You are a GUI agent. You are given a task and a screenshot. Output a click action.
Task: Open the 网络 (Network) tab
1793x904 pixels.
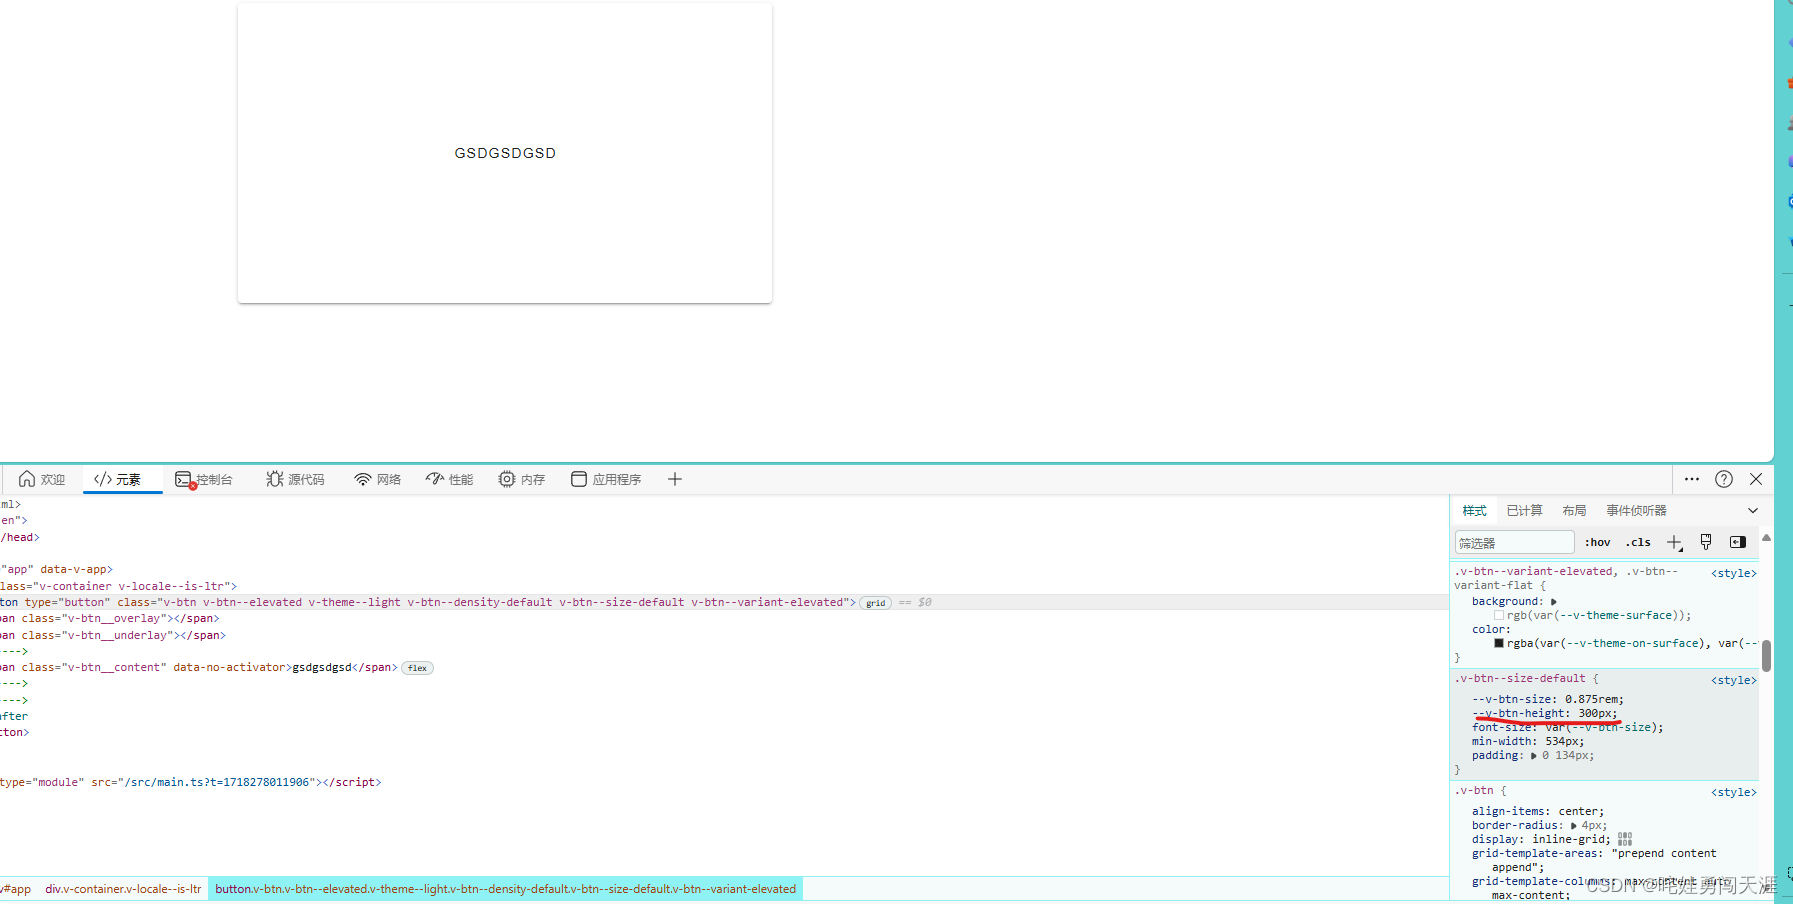point(378,479)
